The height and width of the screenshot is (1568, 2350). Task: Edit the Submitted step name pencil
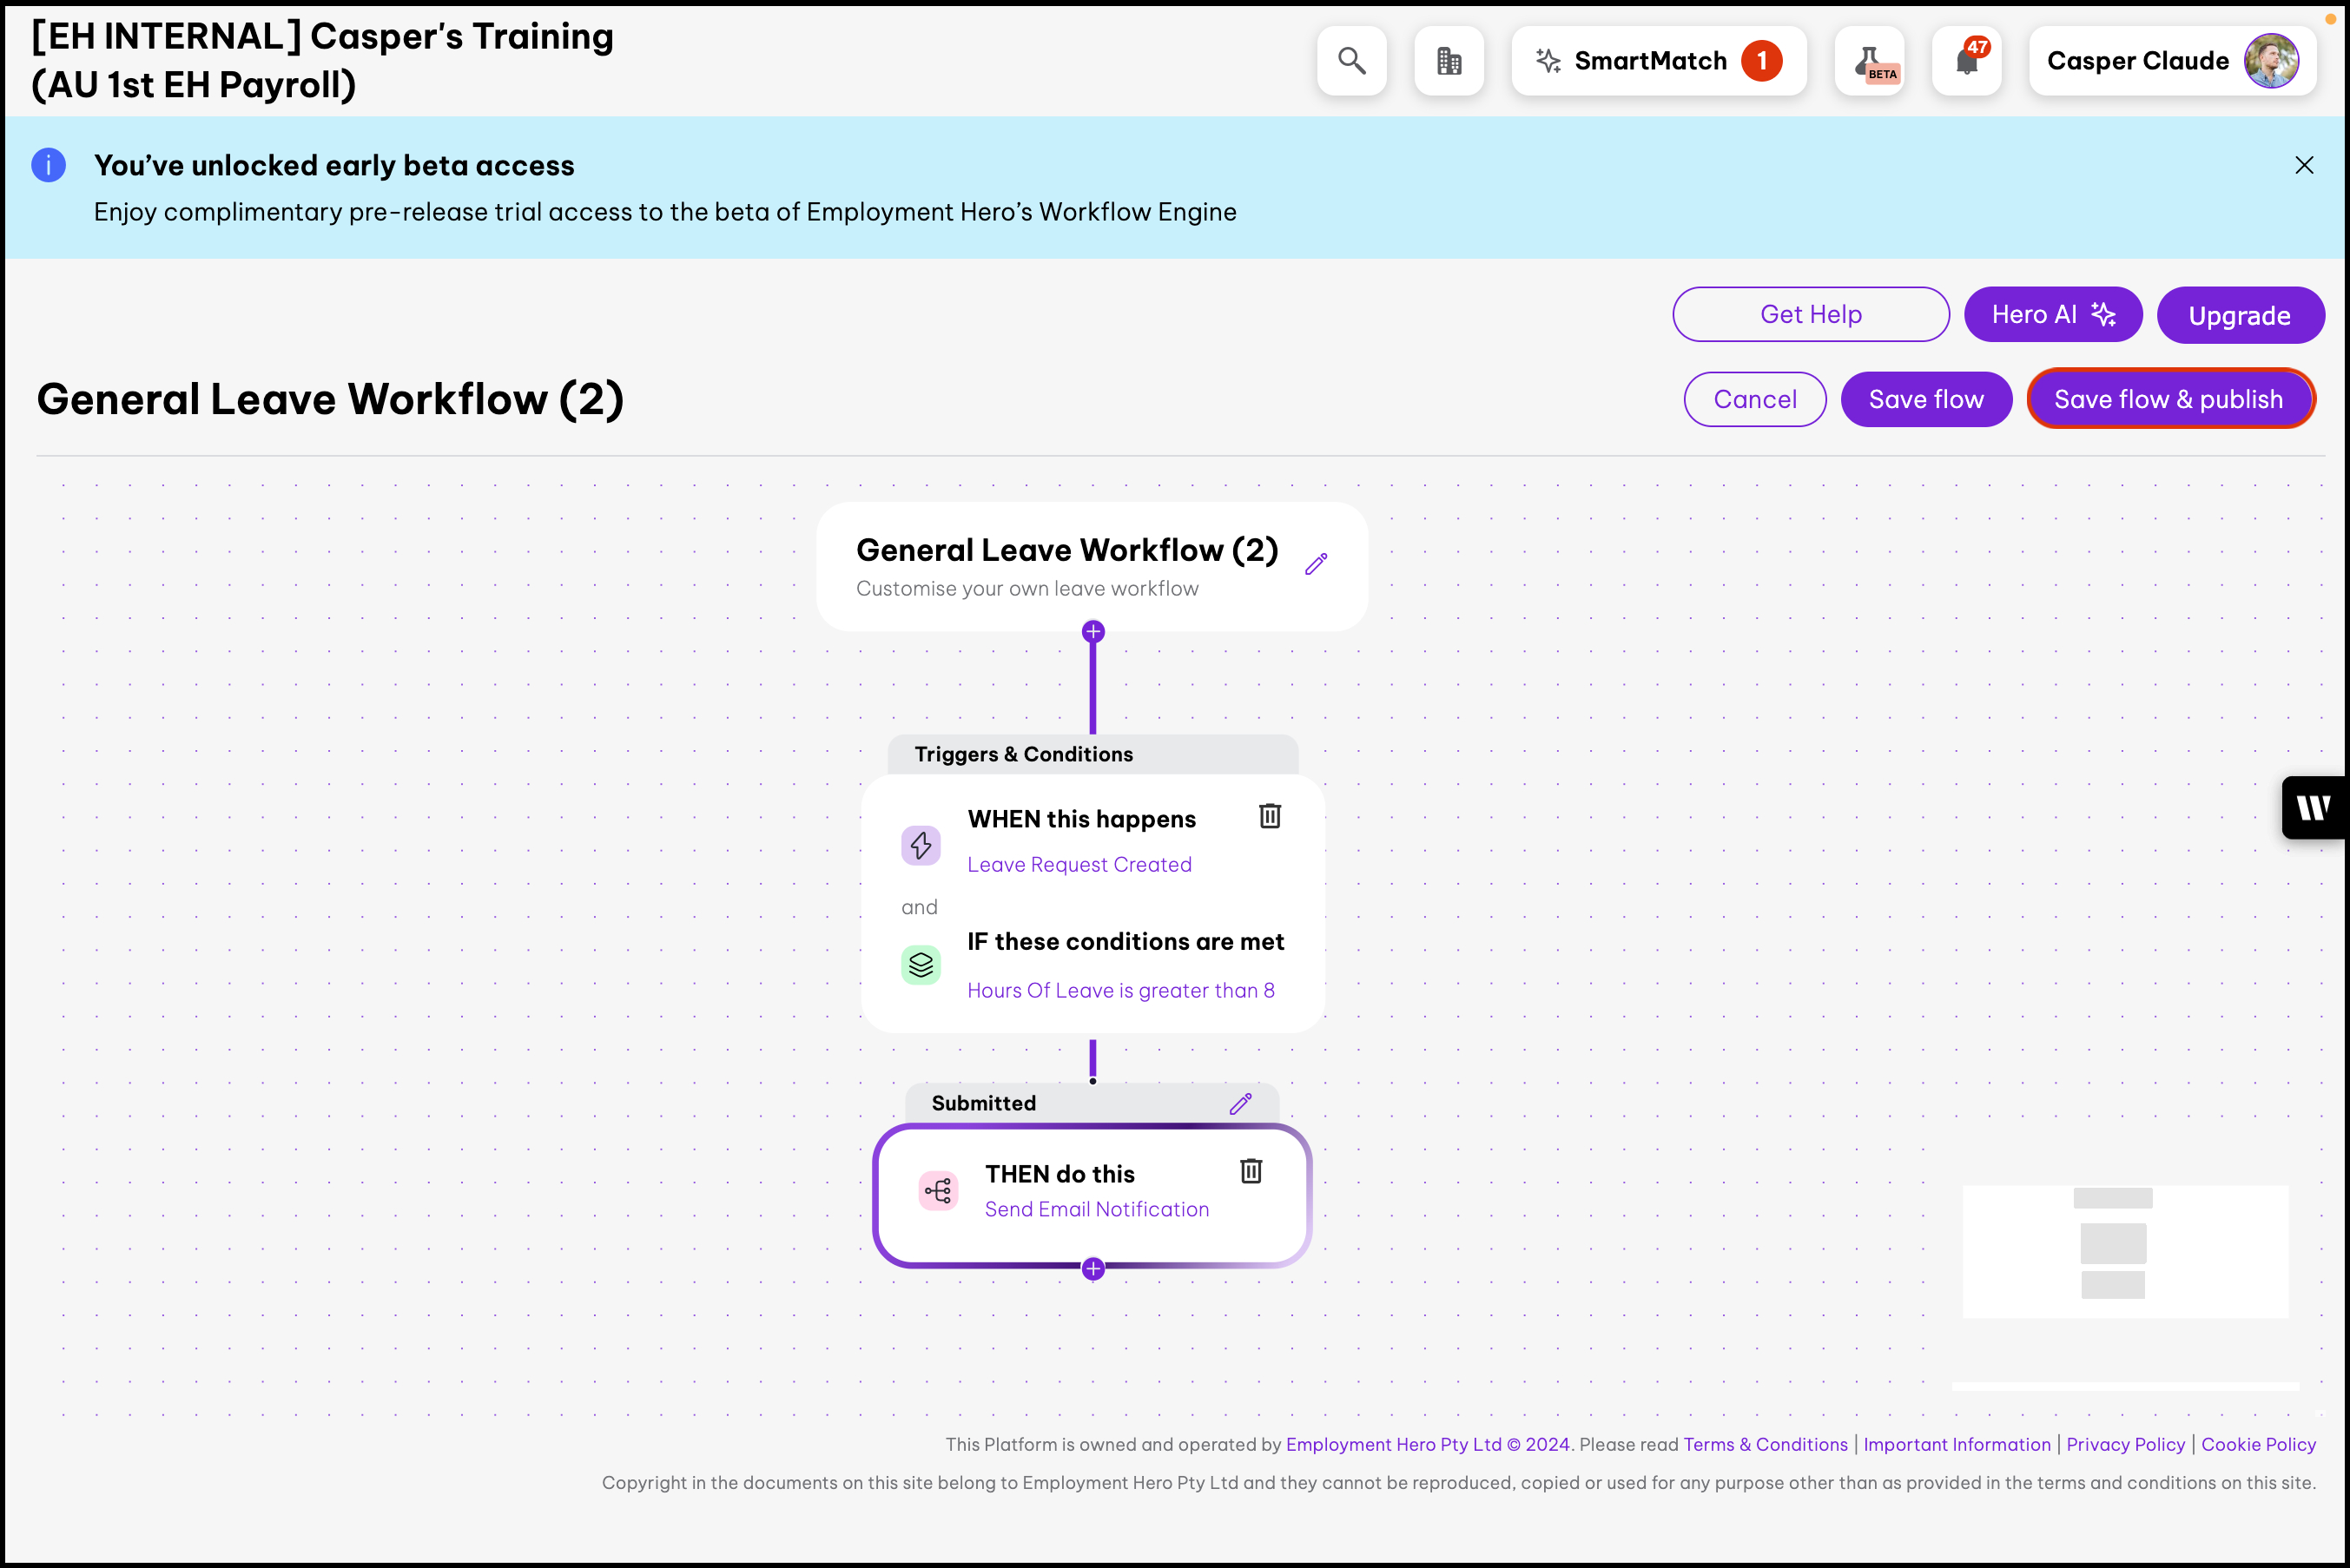pyautogui.click(x=1240, y=1103)
